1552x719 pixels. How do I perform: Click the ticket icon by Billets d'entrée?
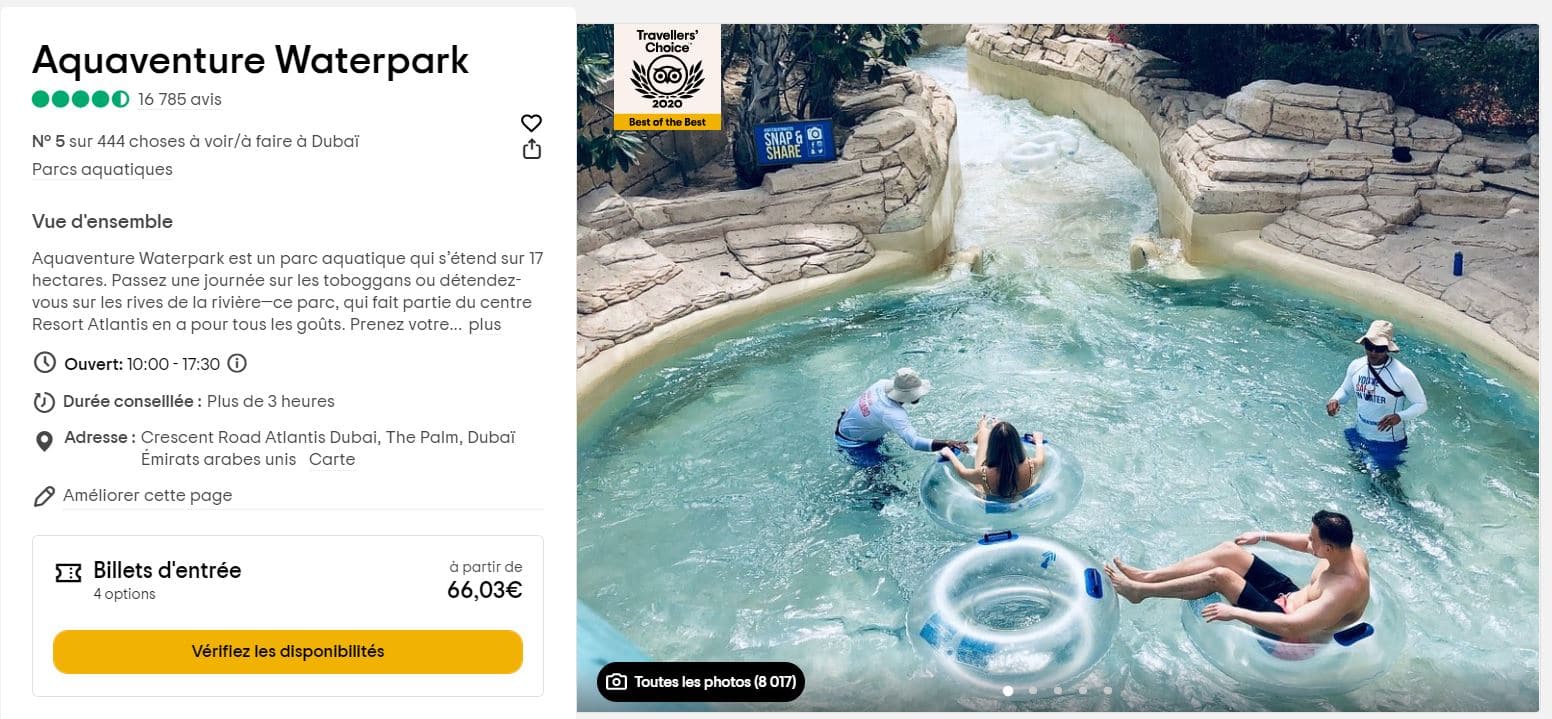(x=68, y=573)
